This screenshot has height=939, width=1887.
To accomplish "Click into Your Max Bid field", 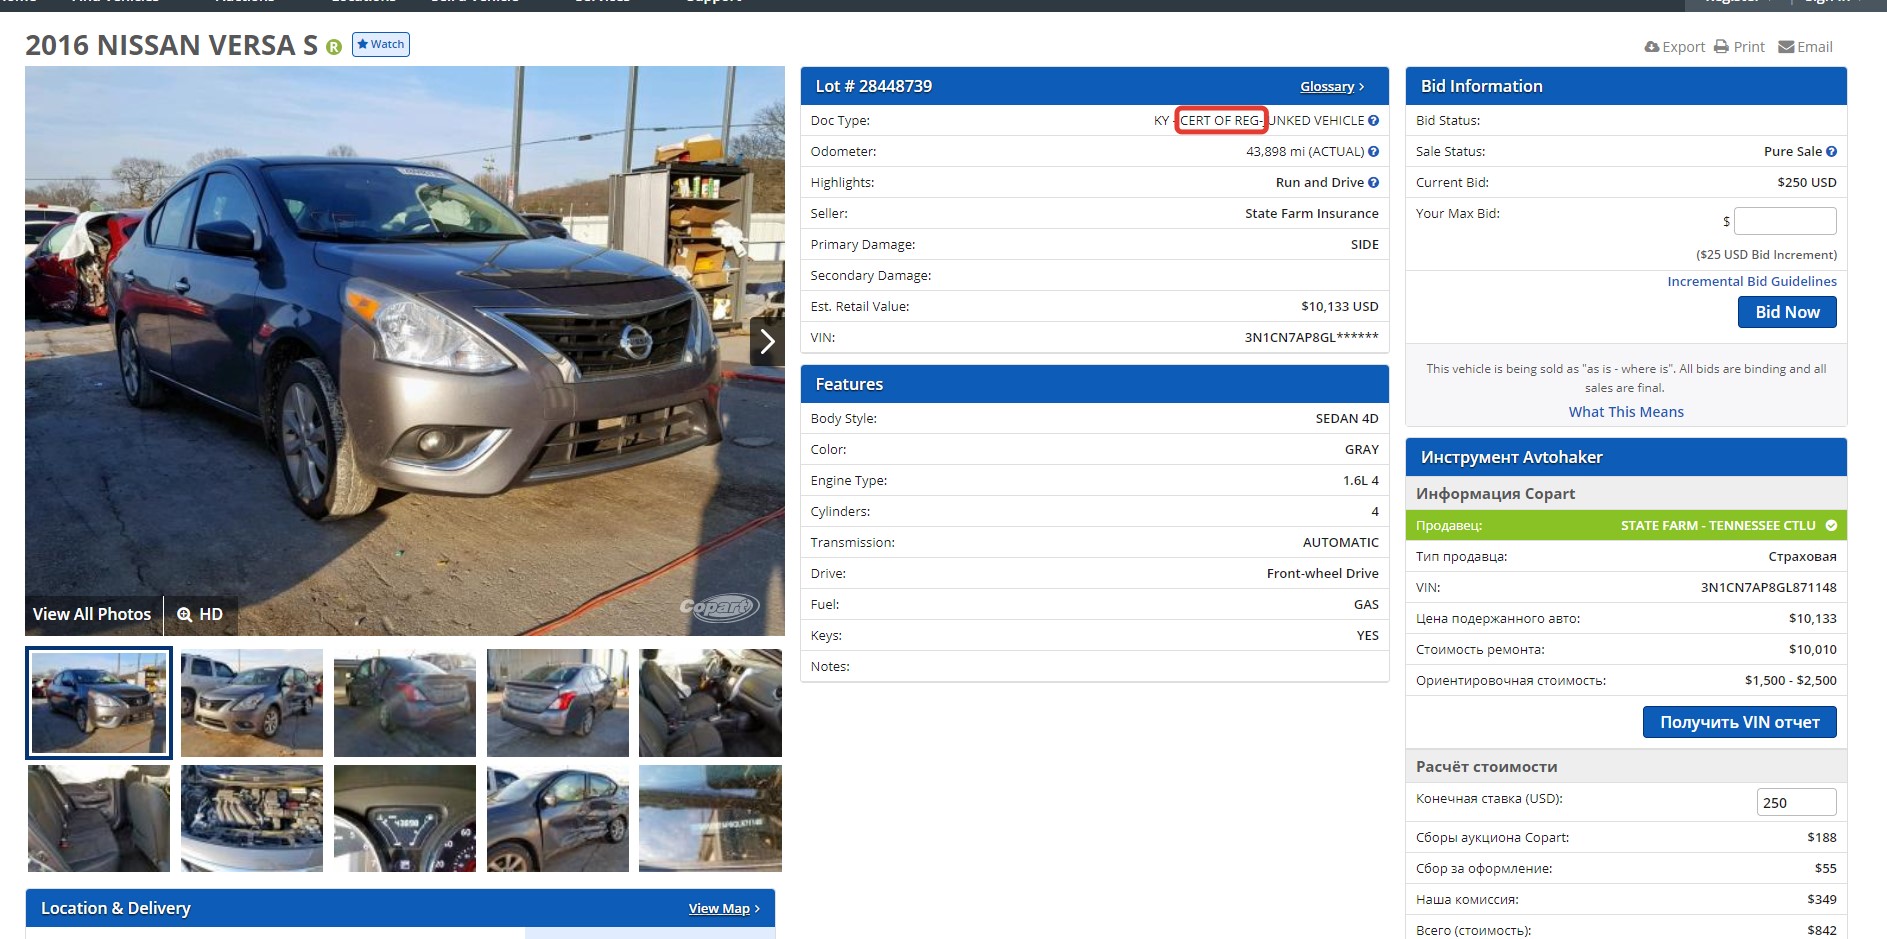I will (1785, 221).
